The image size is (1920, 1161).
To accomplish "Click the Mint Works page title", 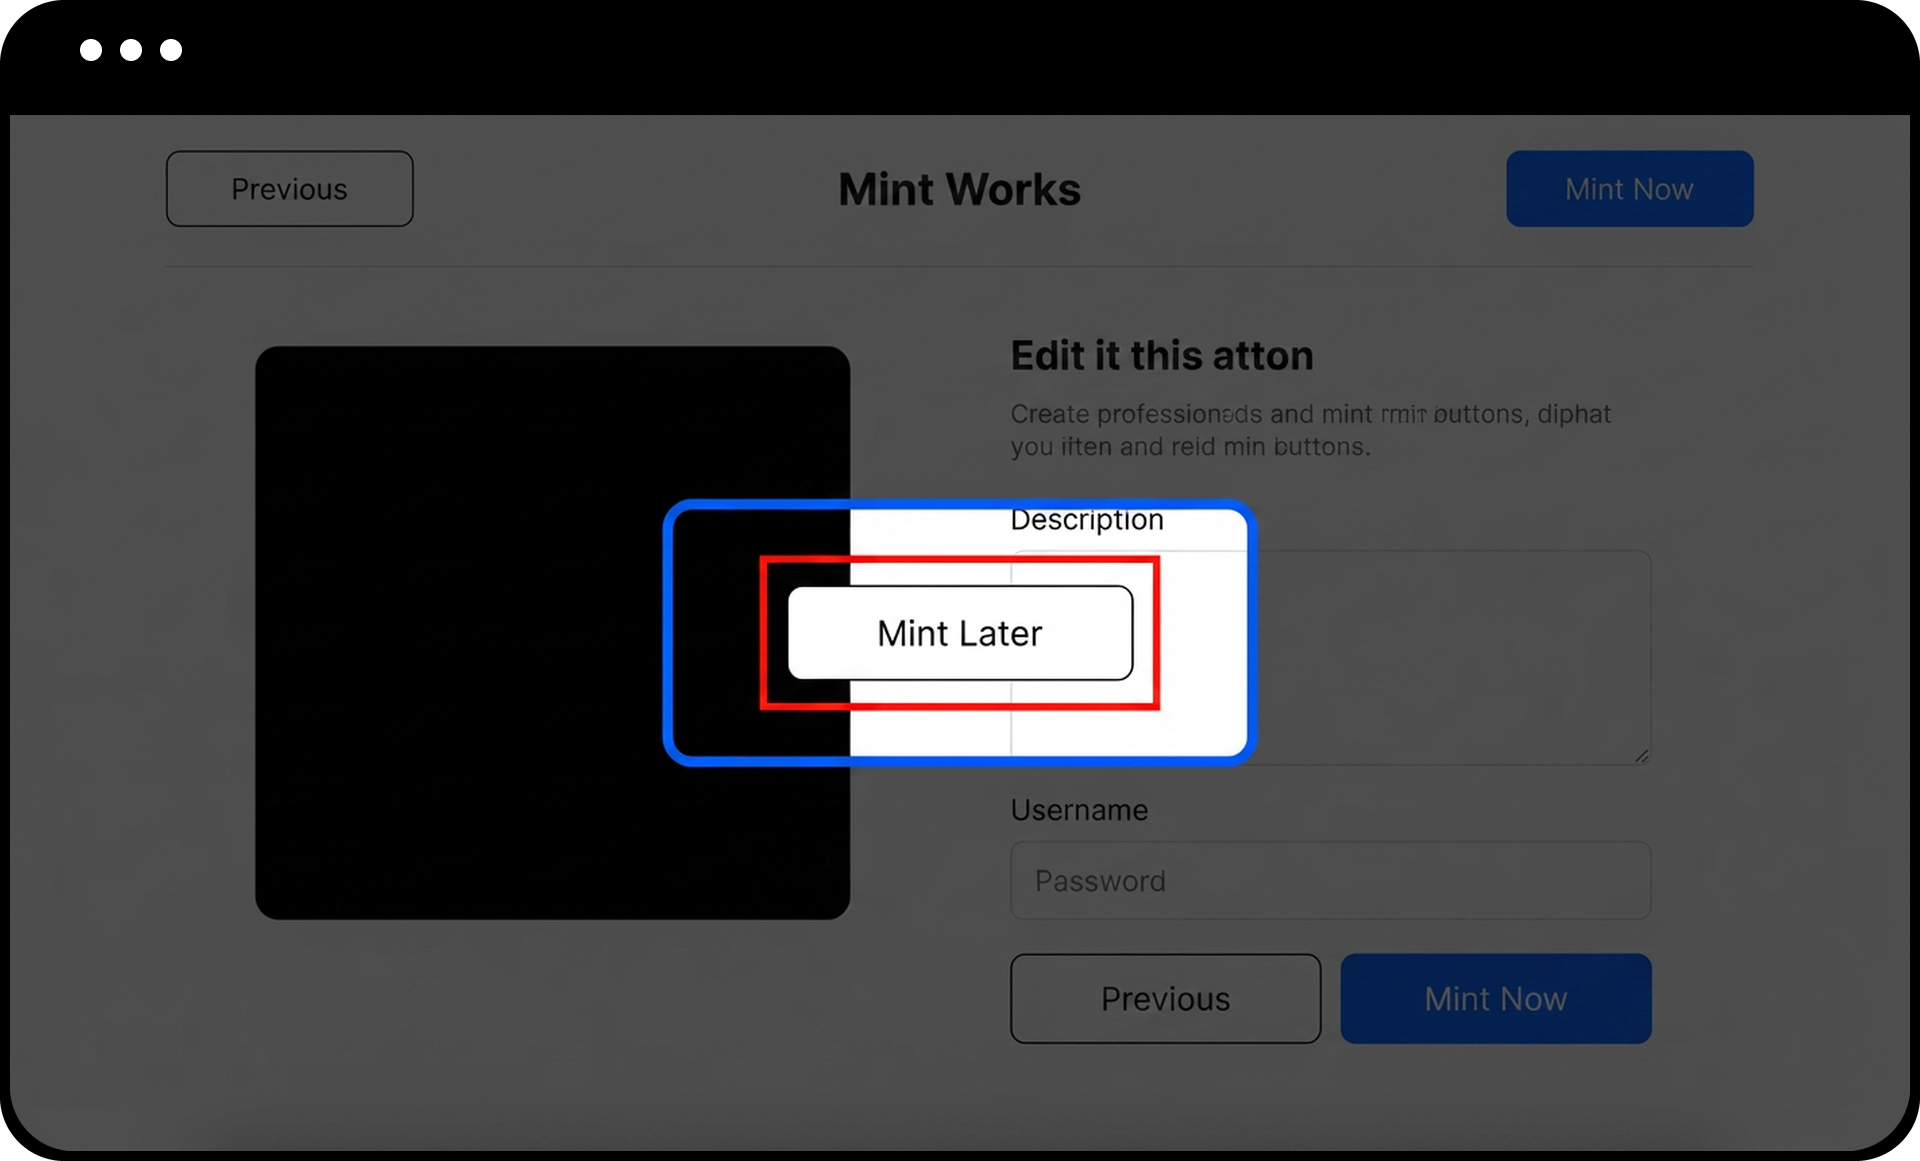I will (x=960, y=189).
